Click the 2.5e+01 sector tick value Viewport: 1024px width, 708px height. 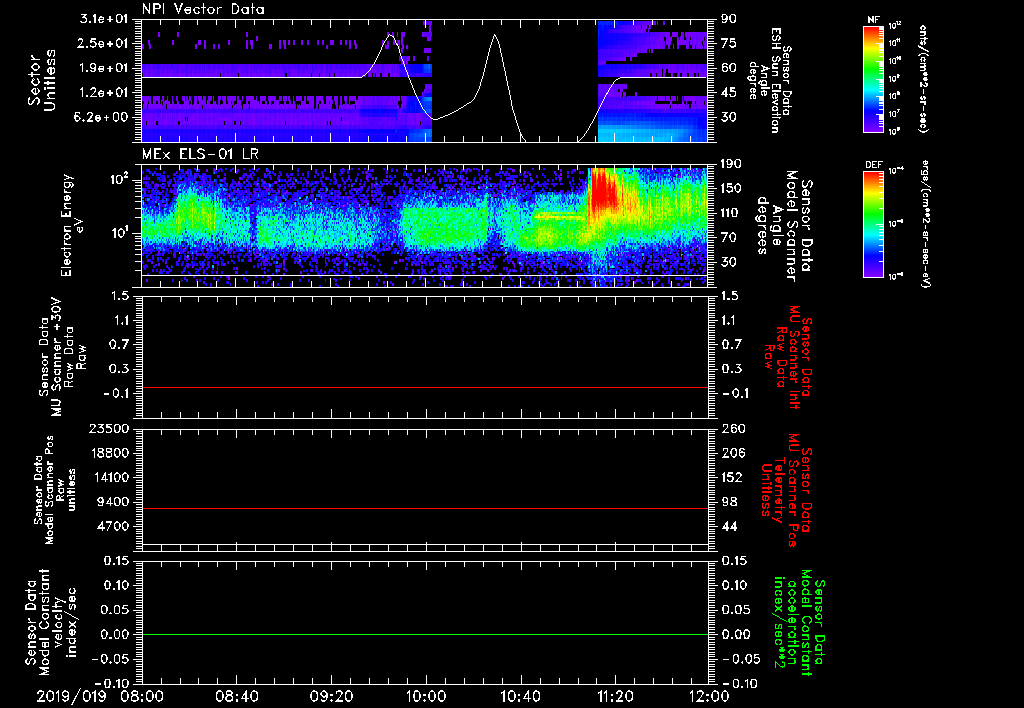104,43
